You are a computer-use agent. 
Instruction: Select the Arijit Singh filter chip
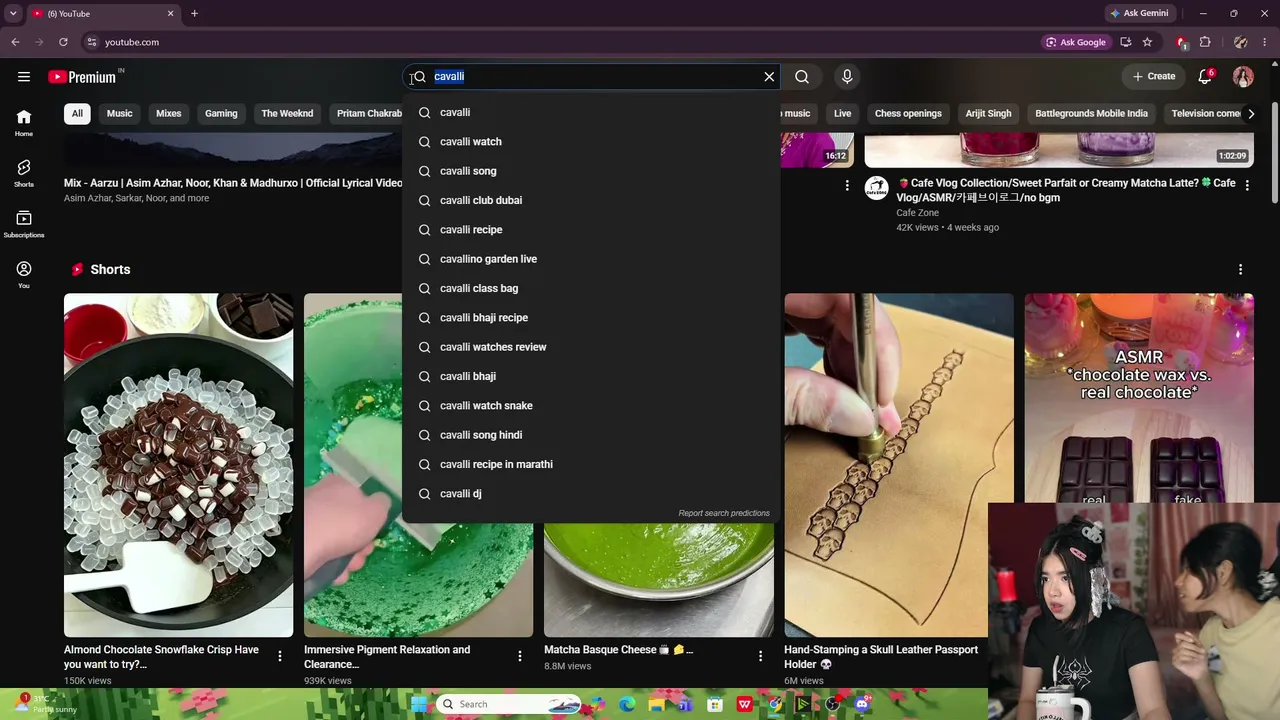[988, 113]
